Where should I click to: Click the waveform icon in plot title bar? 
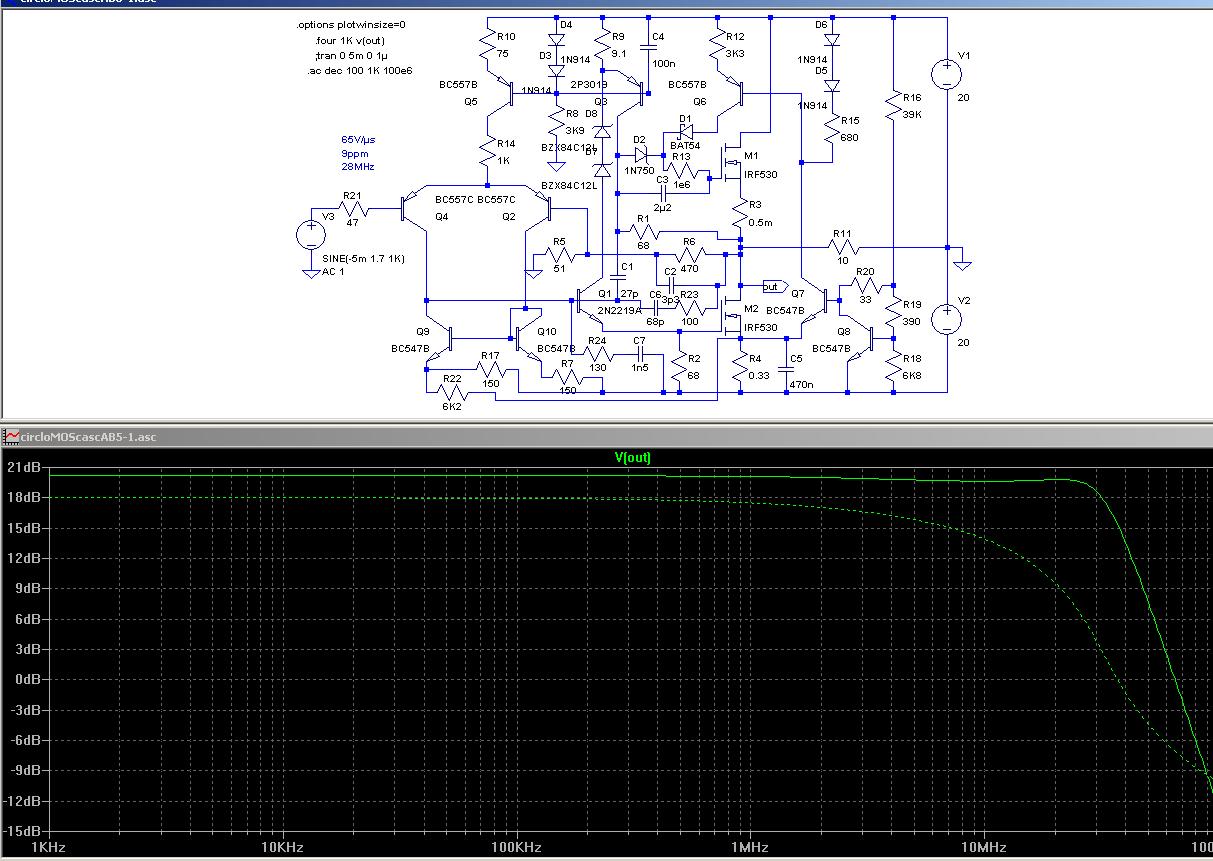pos(11,436)
